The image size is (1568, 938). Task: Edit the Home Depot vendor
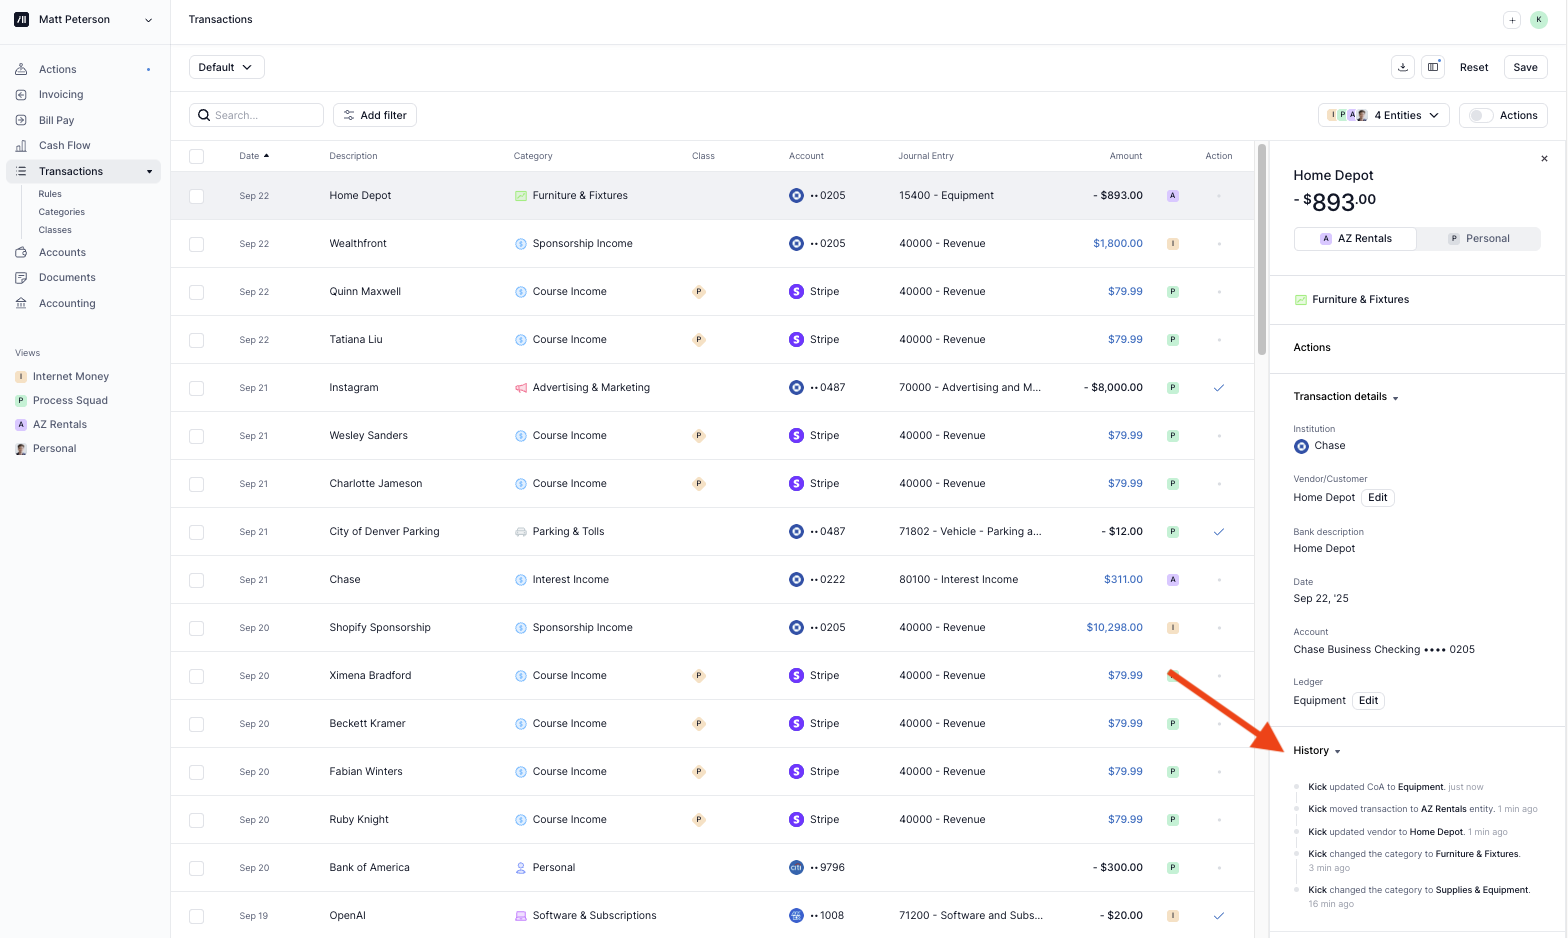[x=1377, y=498]
